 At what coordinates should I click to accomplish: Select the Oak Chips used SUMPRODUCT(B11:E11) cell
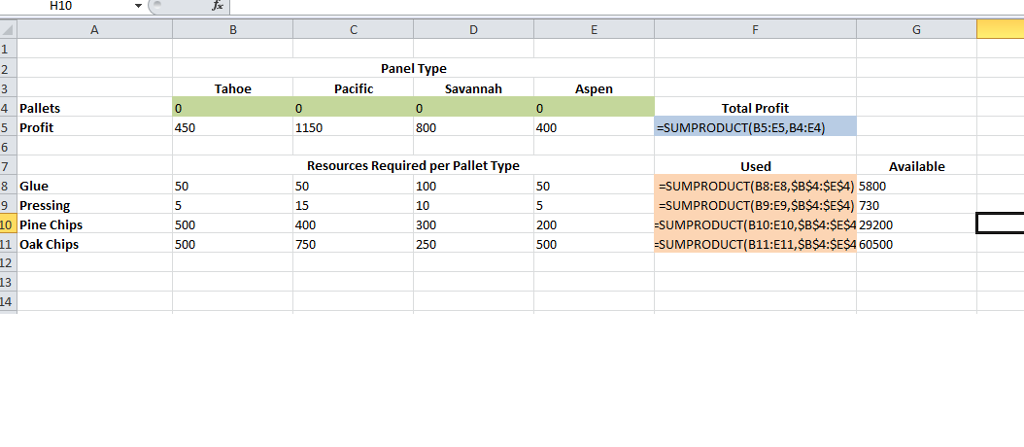click(756, 244)
